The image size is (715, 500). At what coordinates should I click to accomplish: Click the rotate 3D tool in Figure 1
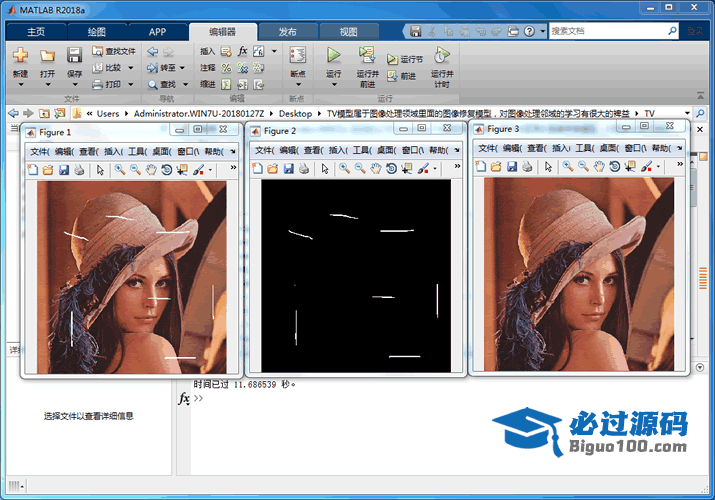(x=166, y=170)
